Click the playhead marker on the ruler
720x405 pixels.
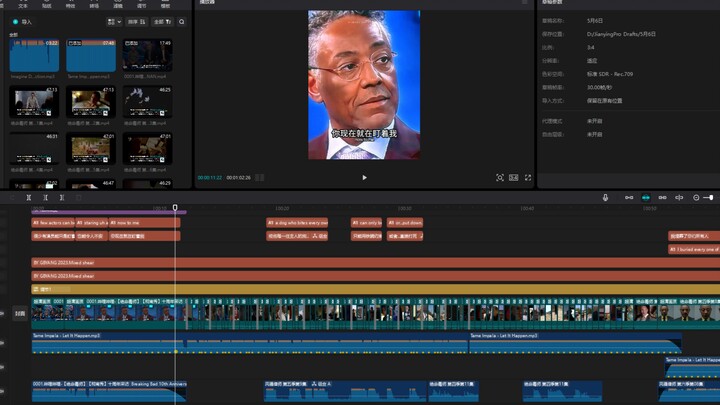point(175,208)
